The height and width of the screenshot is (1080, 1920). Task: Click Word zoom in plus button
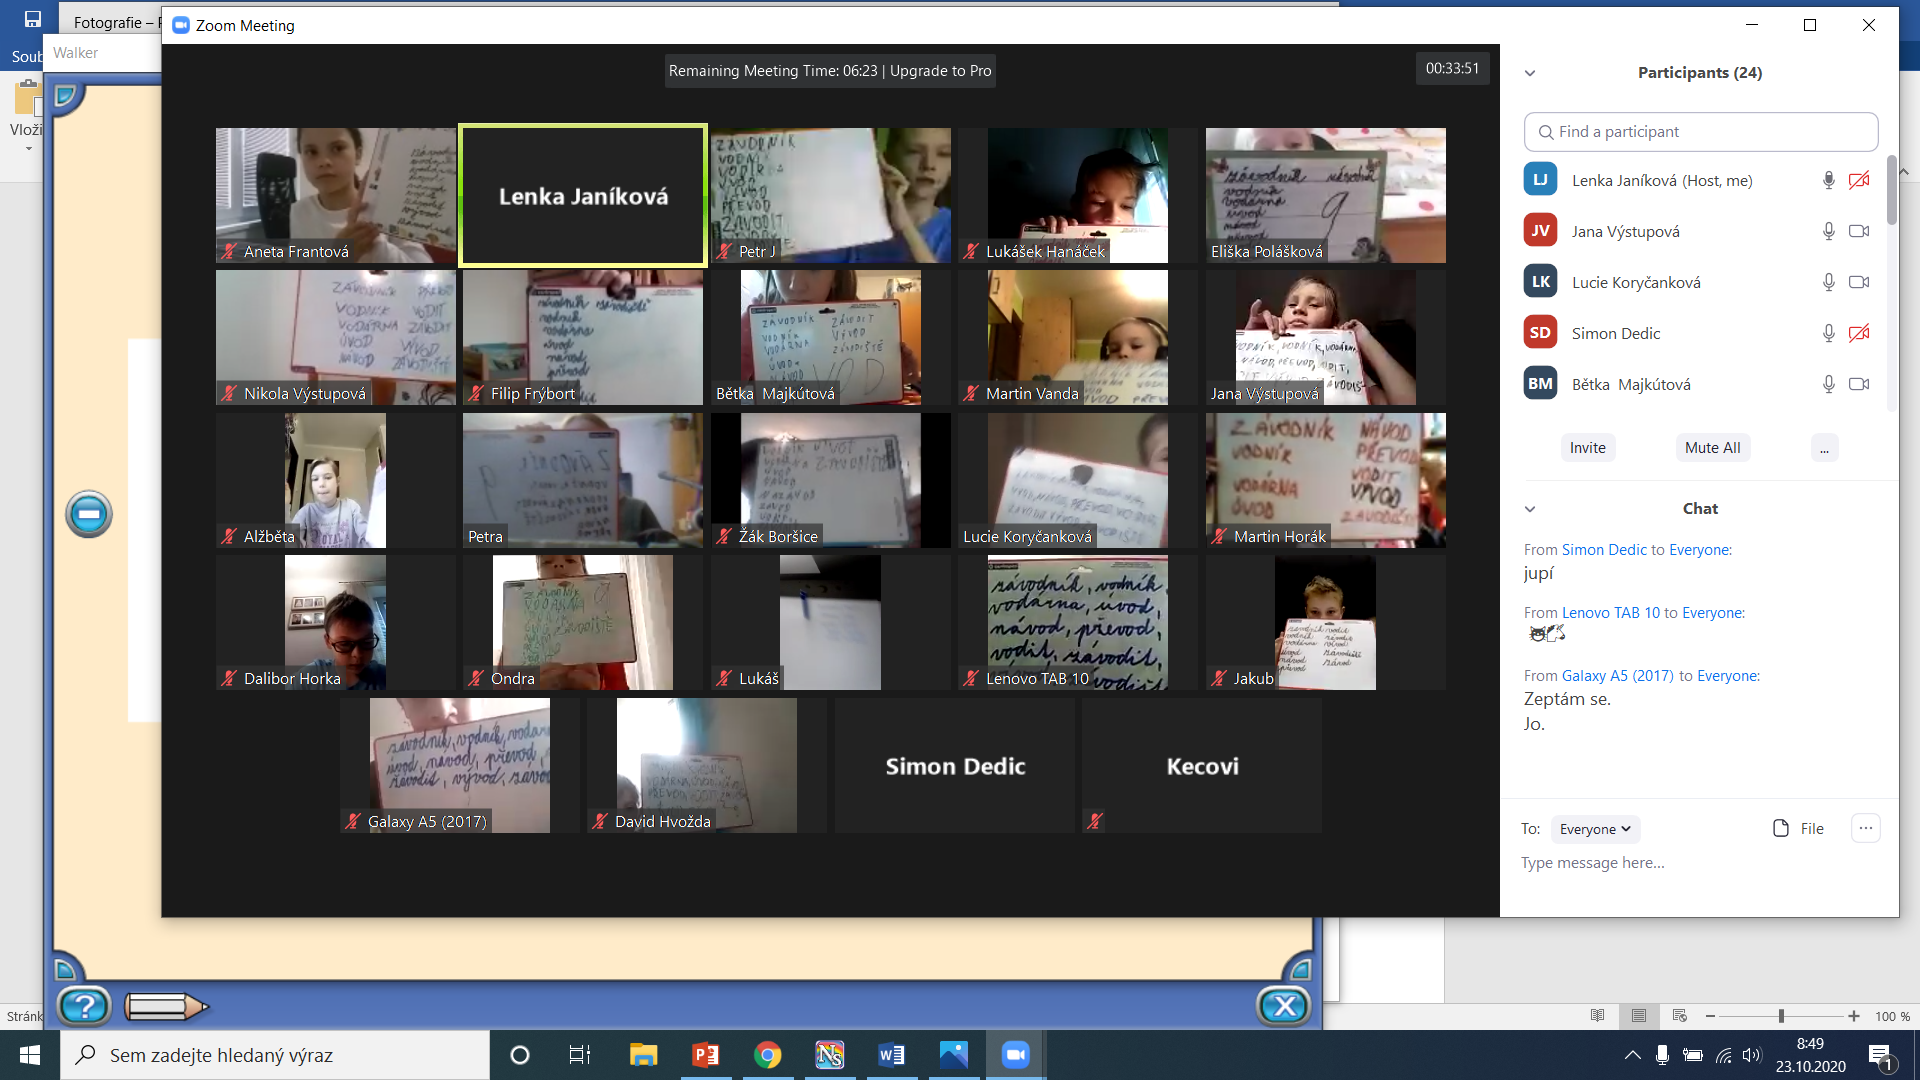(1854, 1016)
